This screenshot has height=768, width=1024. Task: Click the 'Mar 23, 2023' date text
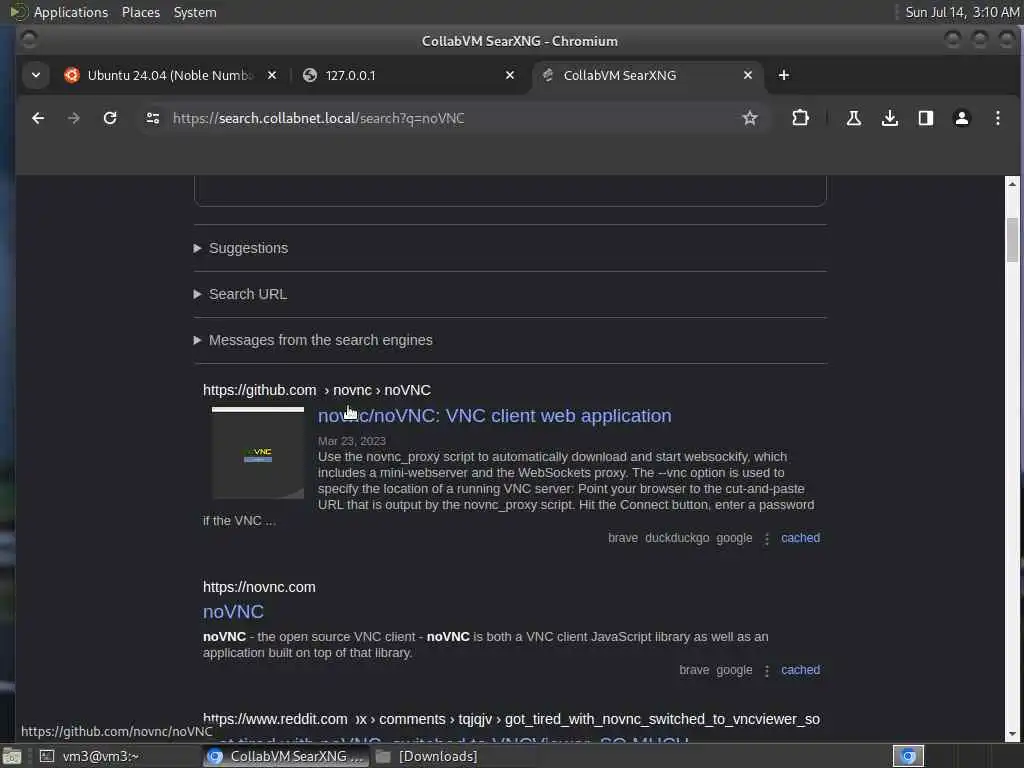click(351, 441)
